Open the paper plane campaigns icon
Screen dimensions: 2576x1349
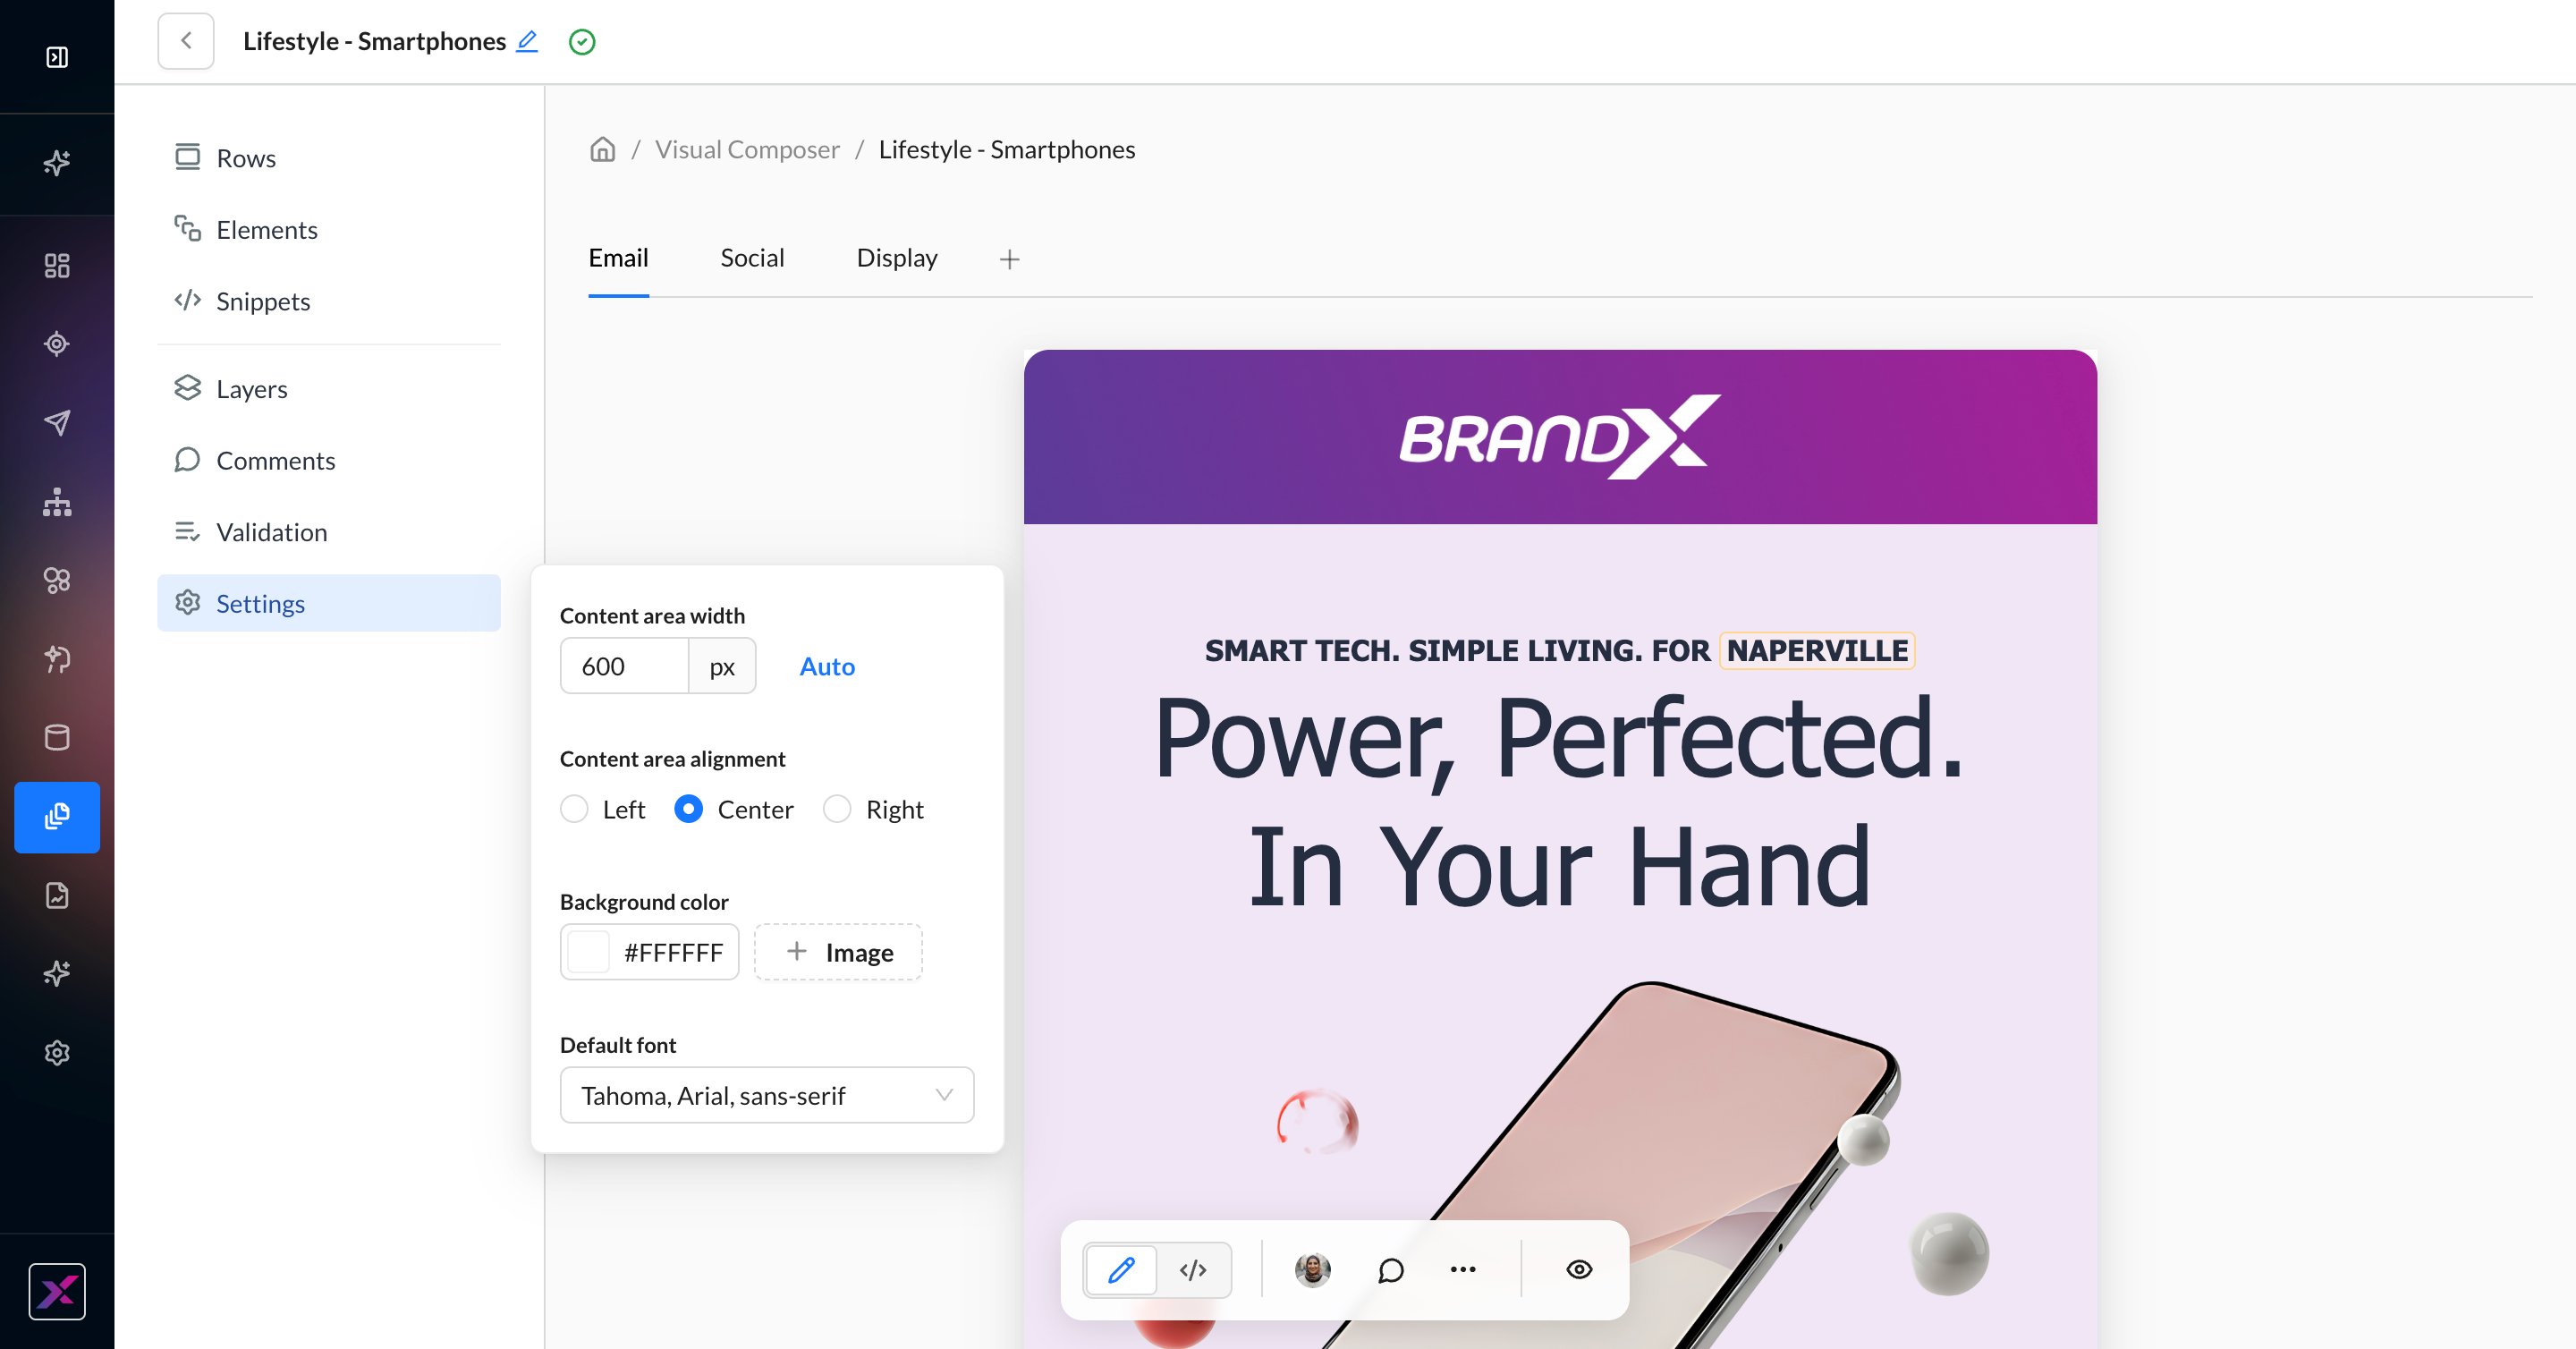[x=57, y=422]
